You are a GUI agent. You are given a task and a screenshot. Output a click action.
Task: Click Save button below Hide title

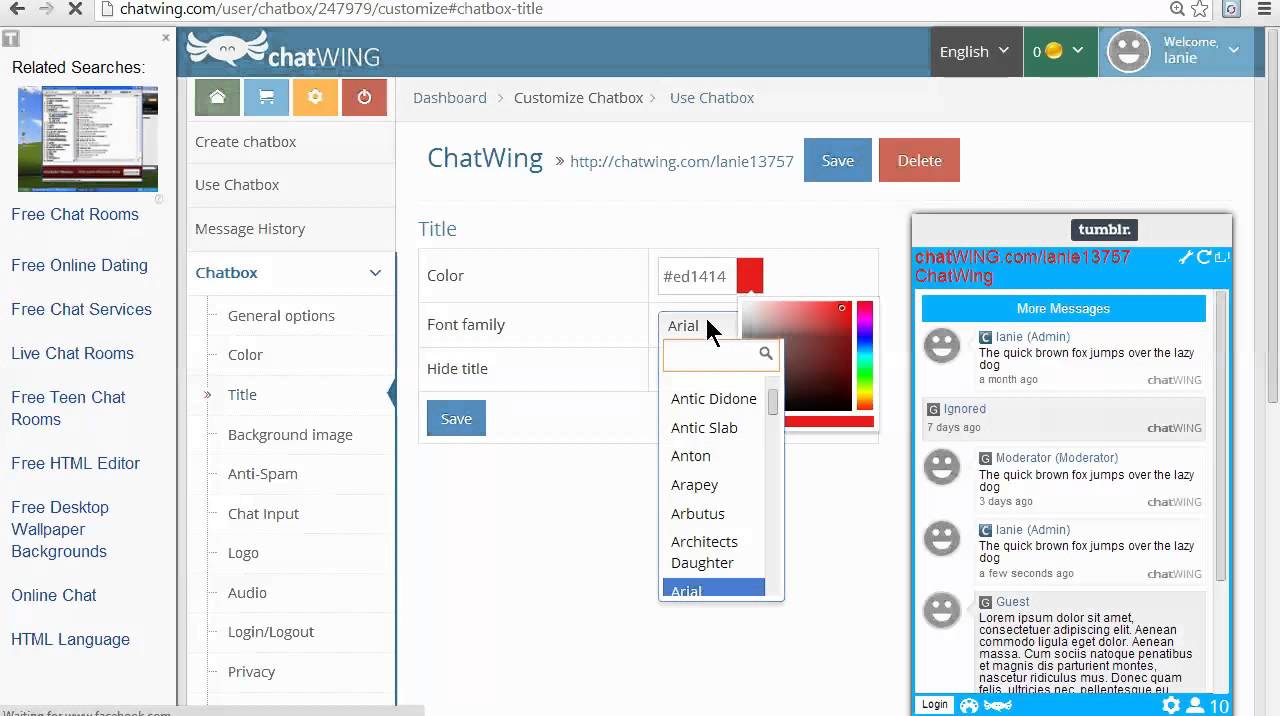456,418
